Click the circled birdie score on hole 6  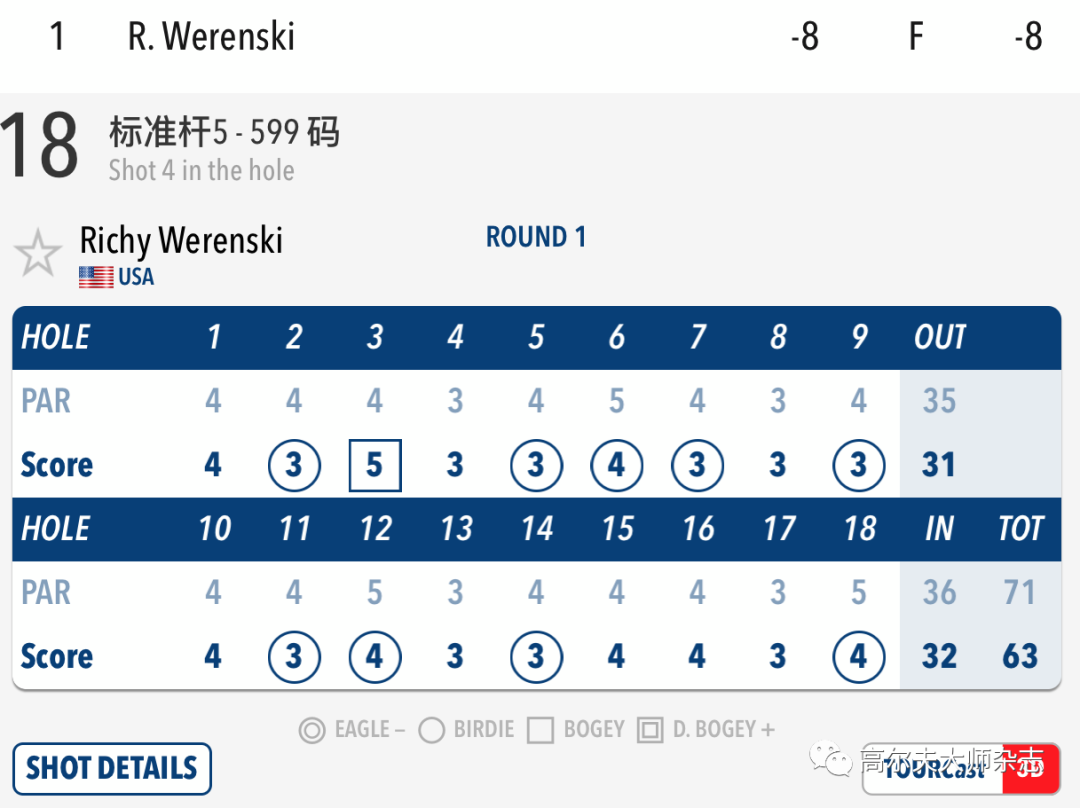617,466
